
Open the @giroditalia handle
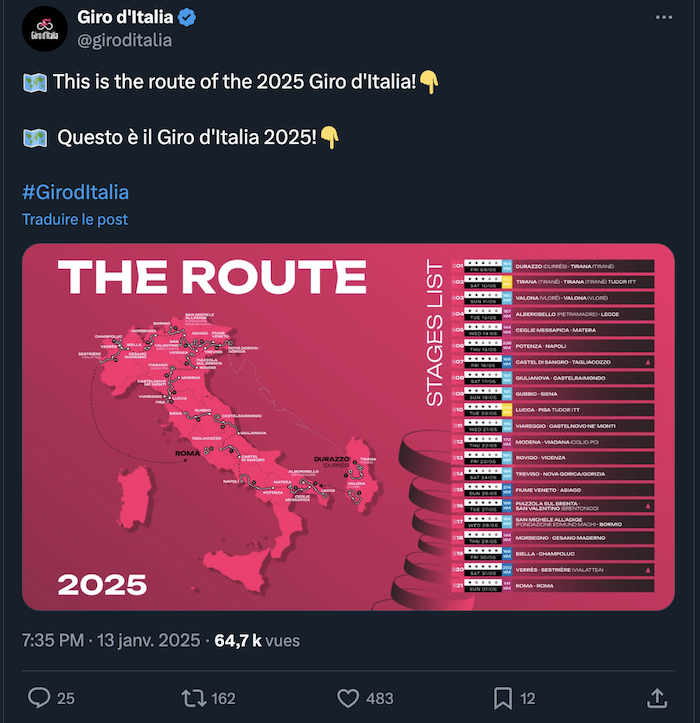coord(124,40)
